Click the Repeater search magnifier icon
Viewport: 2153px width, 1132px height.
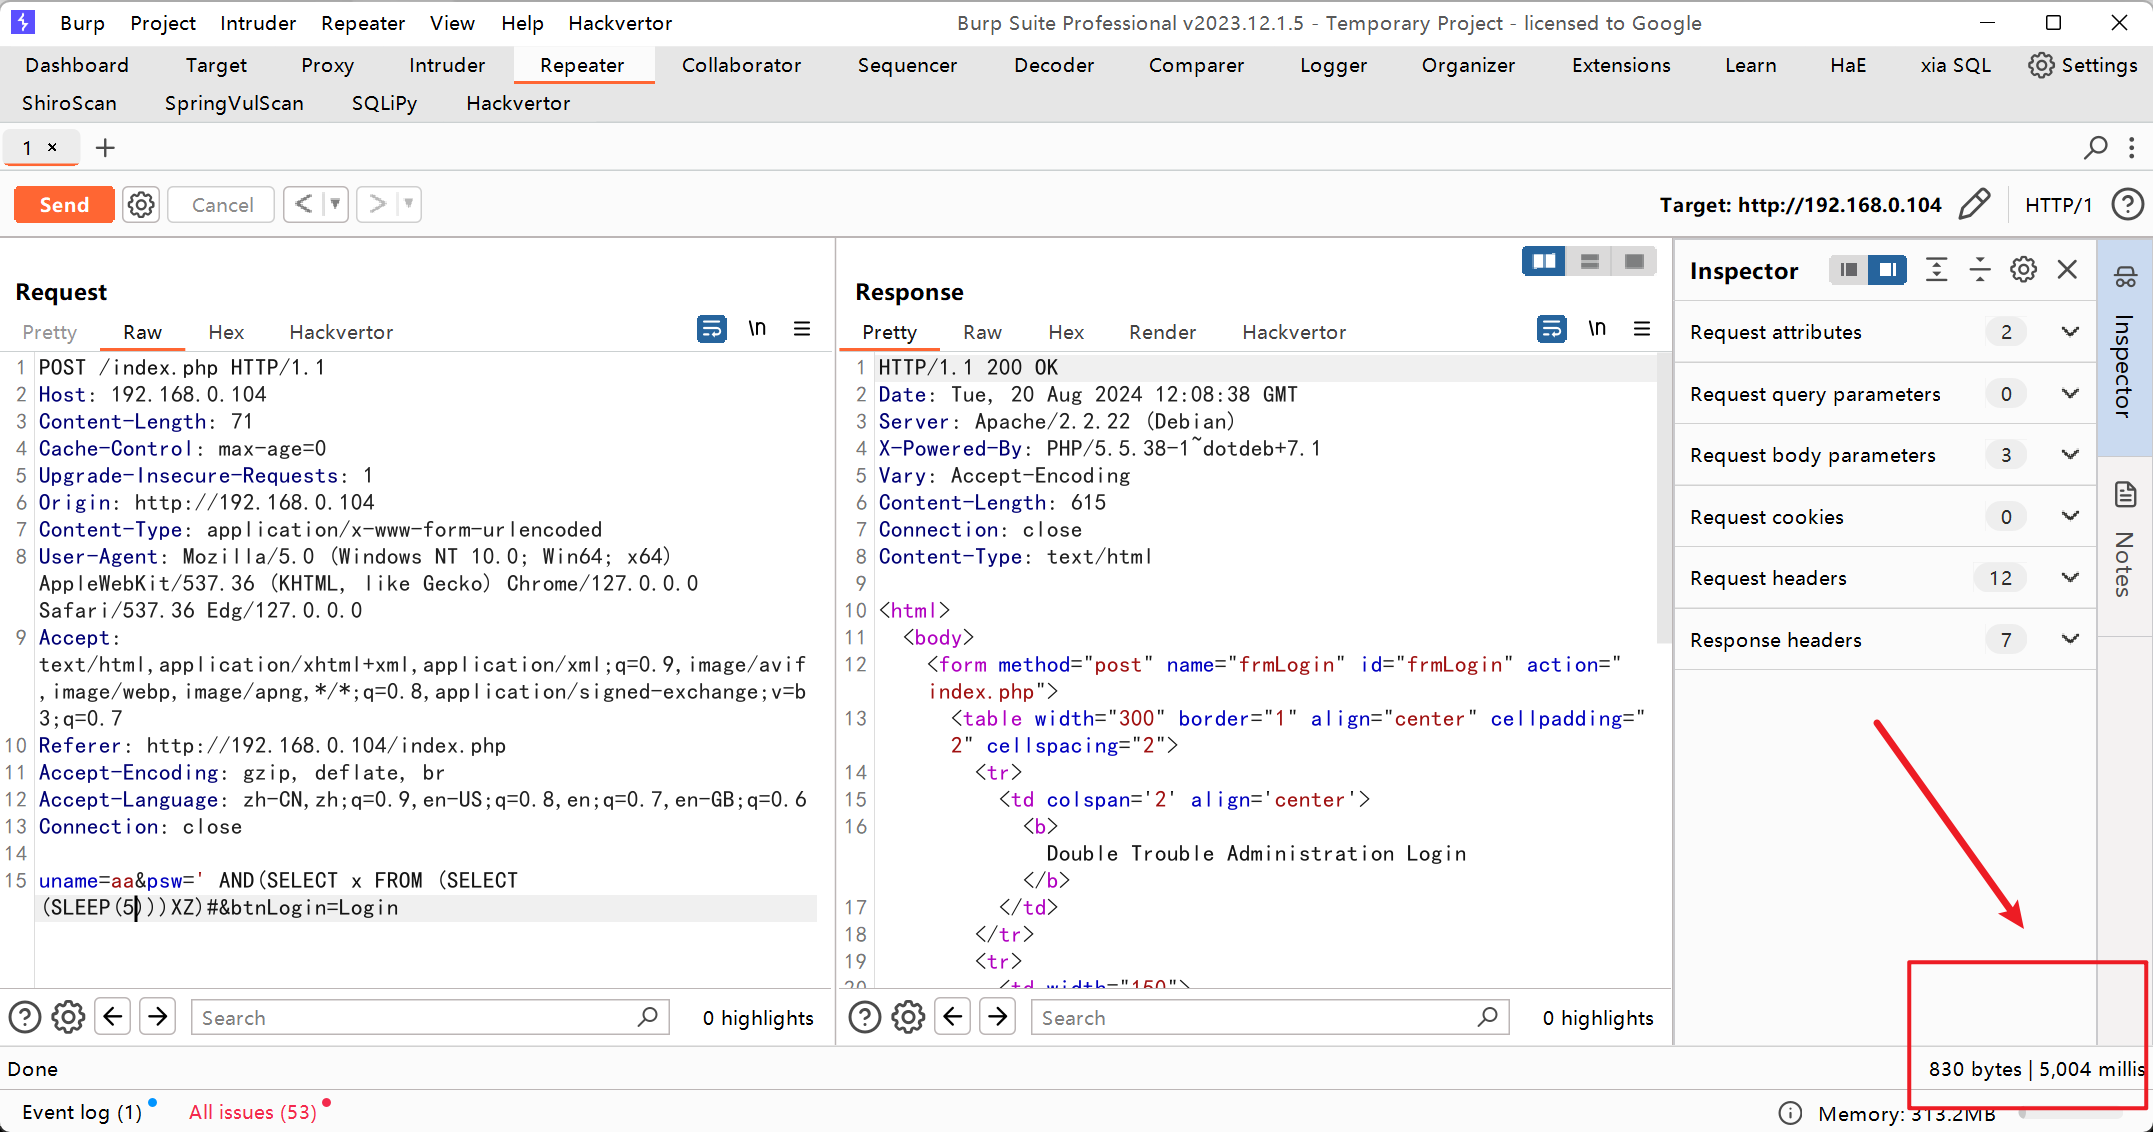[2095, 148]
